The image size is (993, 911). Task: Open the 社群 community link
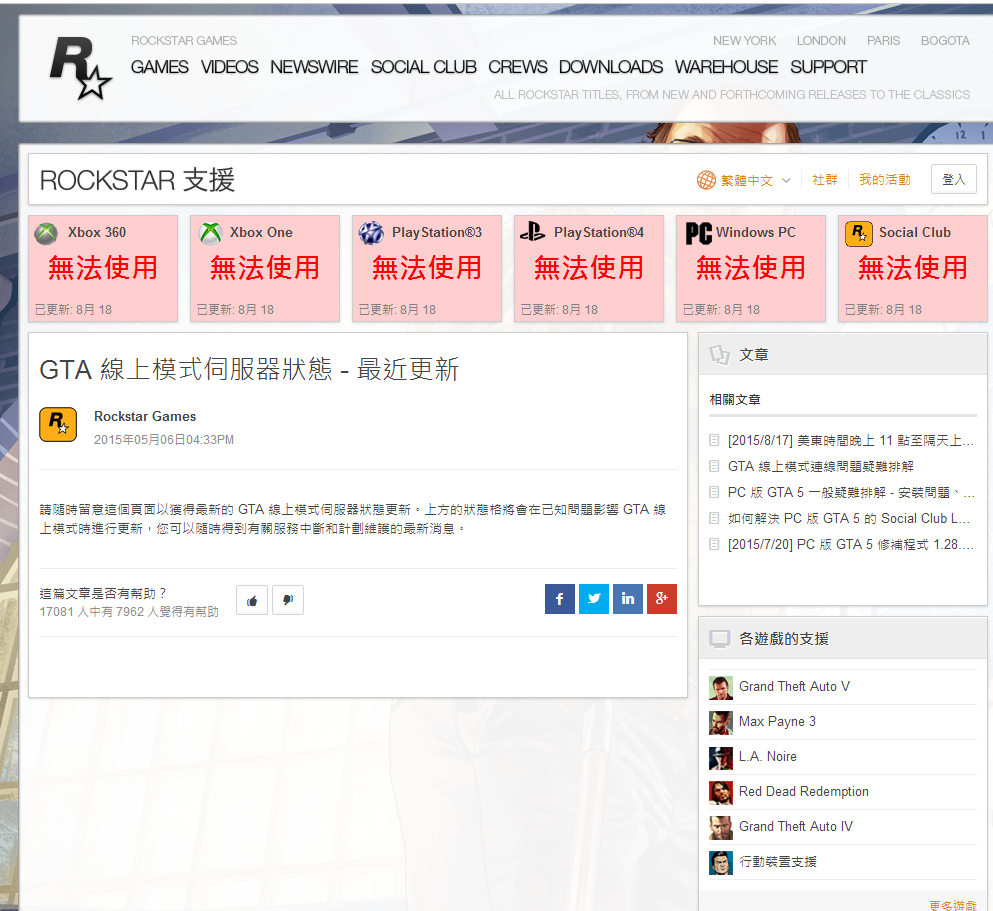coord(825,180)
